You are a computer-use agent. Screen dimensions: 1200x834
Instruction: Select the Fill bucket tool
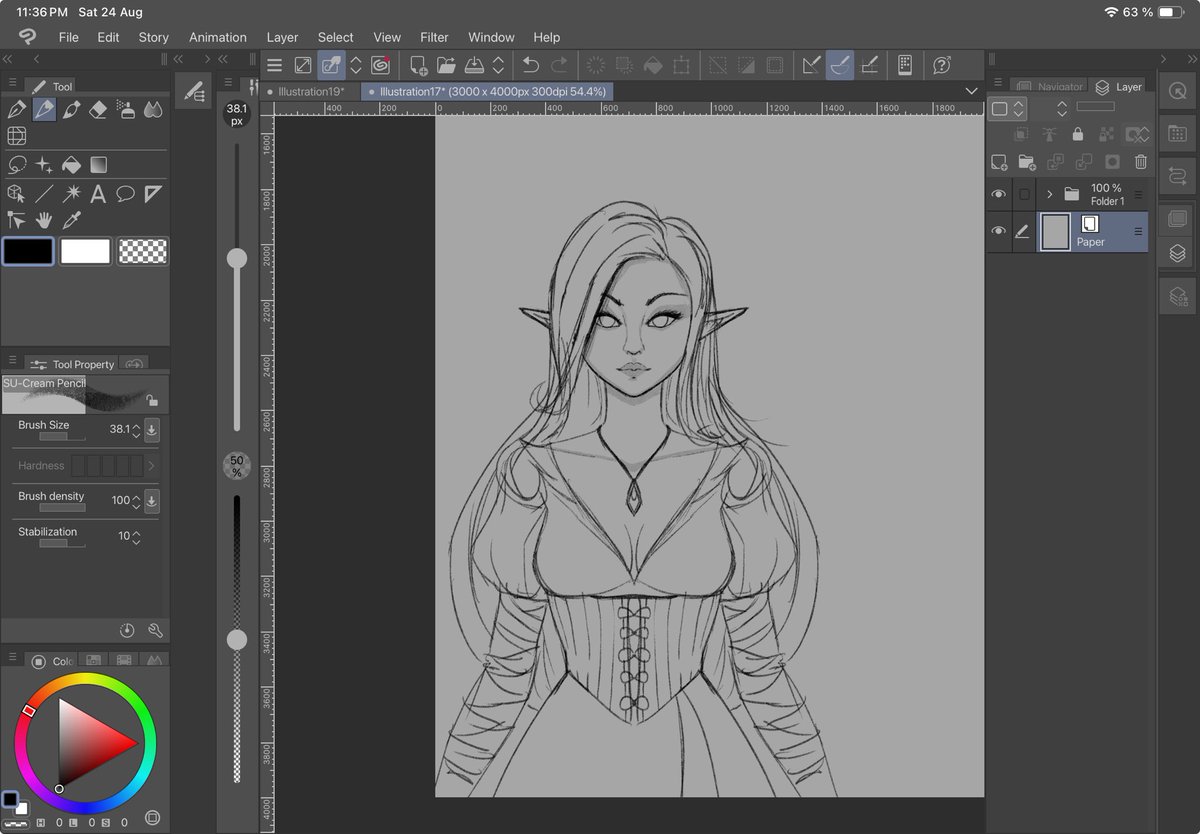[x=71, y=165]
